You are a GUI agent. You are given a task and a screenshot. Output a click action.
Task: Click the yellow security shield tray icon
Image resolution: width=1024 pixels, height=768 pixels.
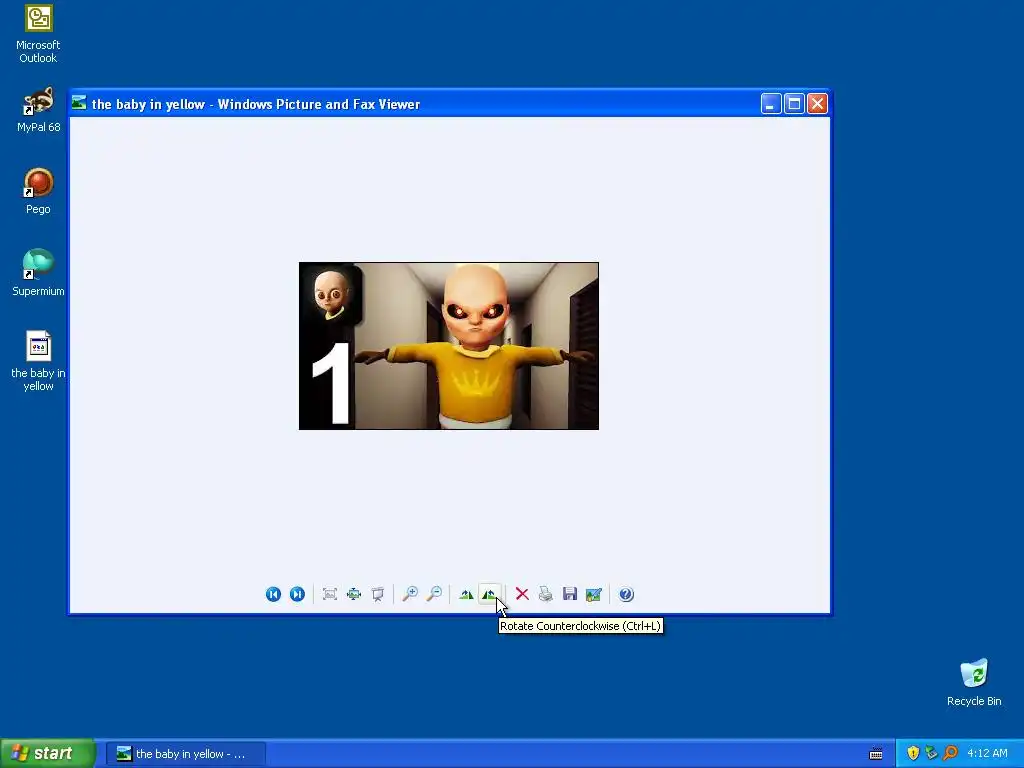click(x=913, y=753)
